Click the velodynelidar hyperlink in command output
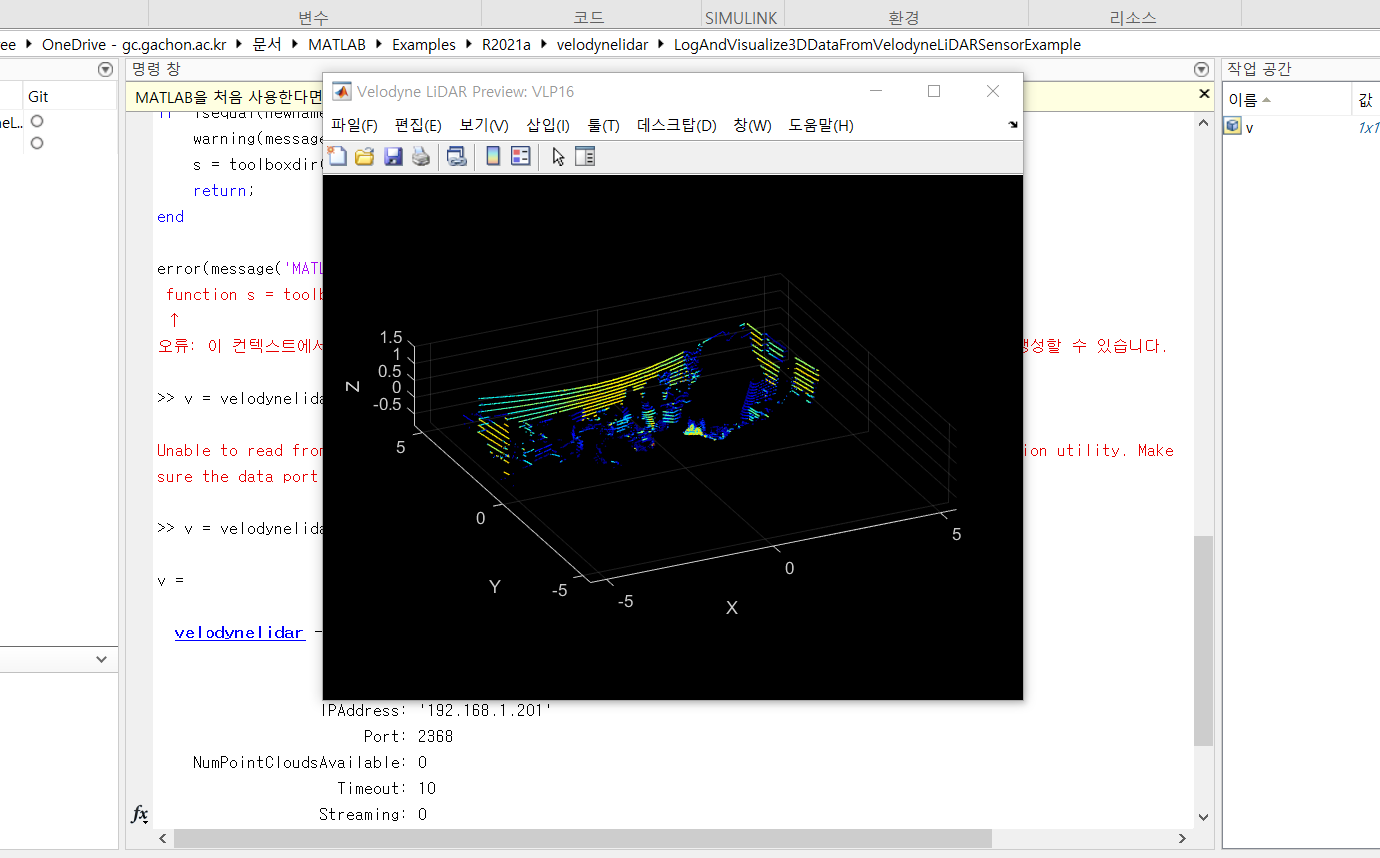The image size is (1380, 858). coord(239,632)
